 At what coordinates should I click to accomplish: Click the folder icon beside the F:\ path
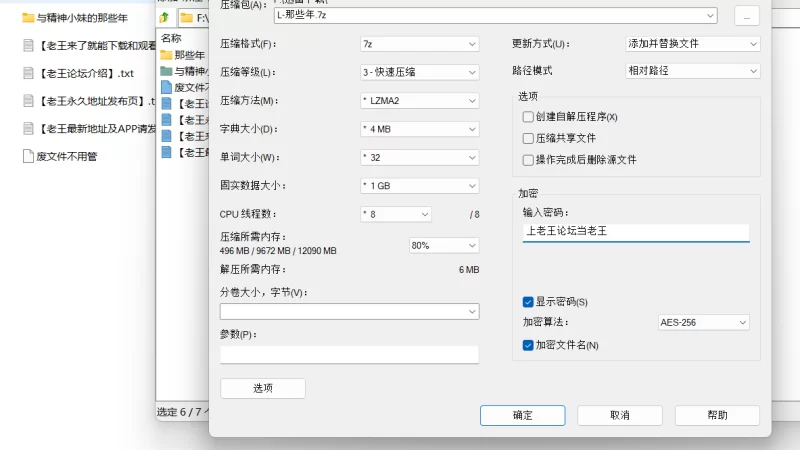coord(187,18)
